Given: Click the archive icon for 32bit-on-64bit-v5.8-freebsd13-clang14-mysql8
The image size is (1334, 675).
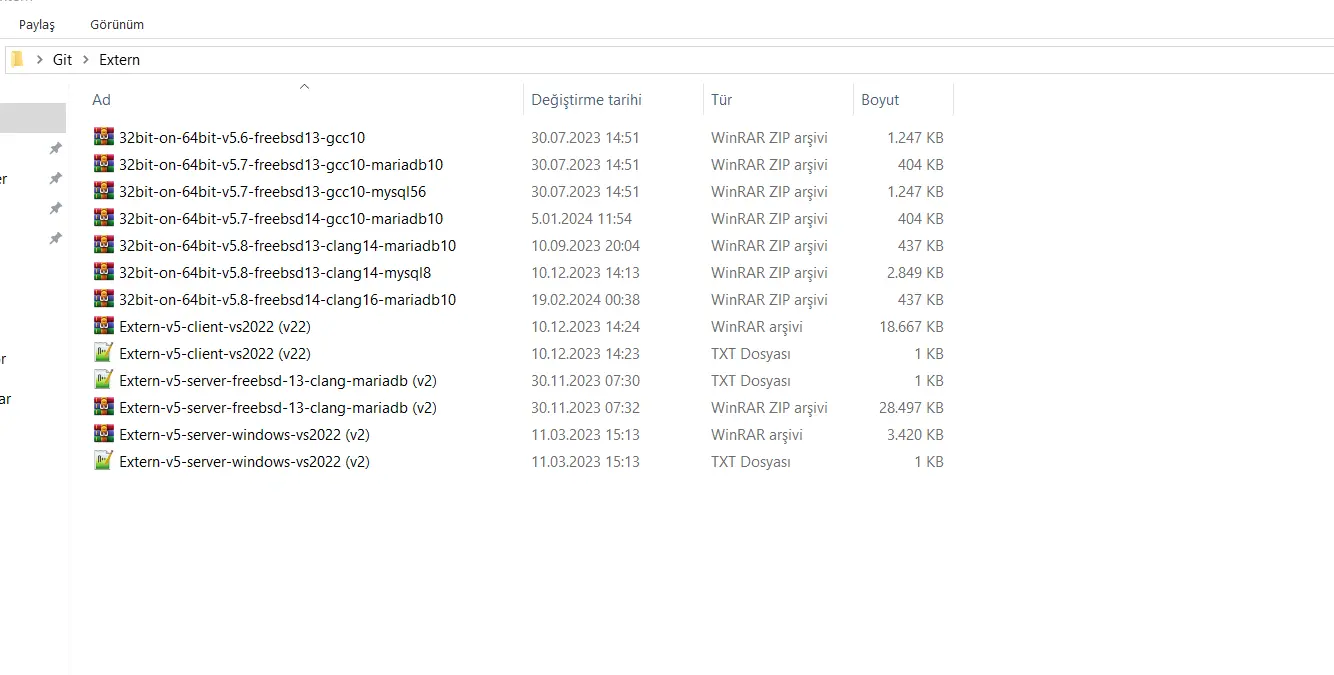Looking at the screenshot, I should (x=103, y=272).
